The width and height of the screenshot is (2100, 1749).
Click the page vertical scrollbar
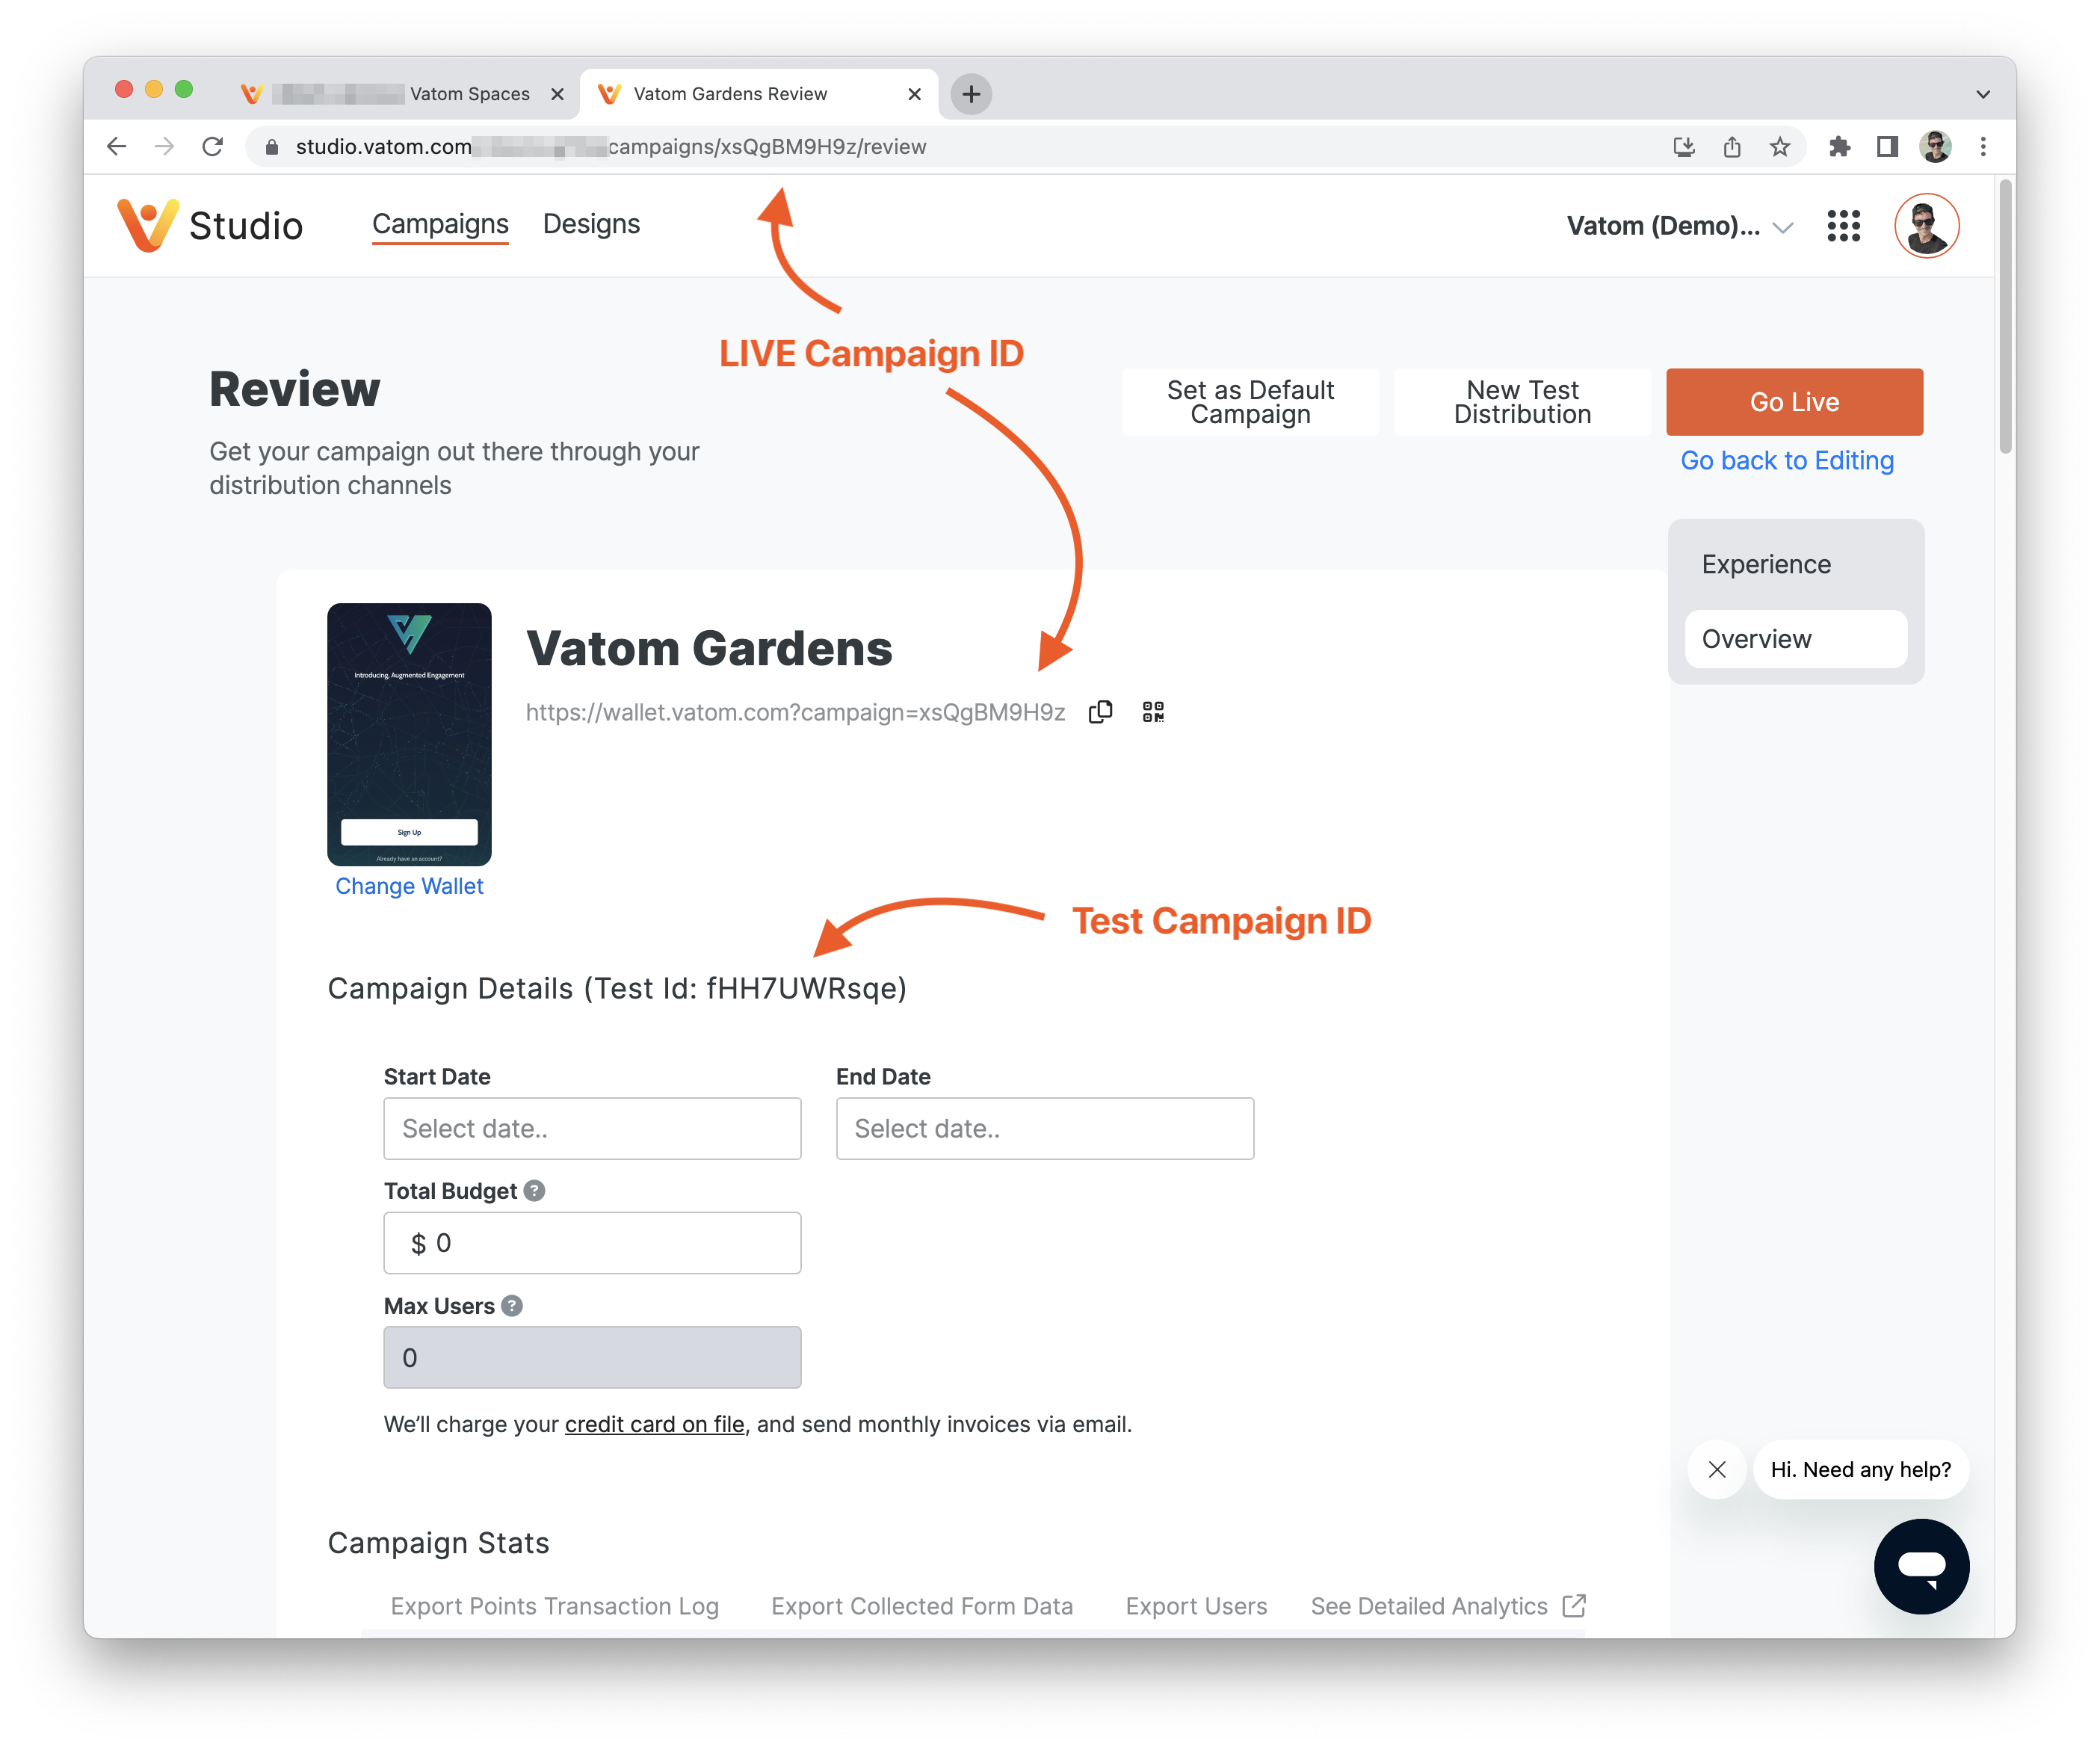(x=2005, y=317)
